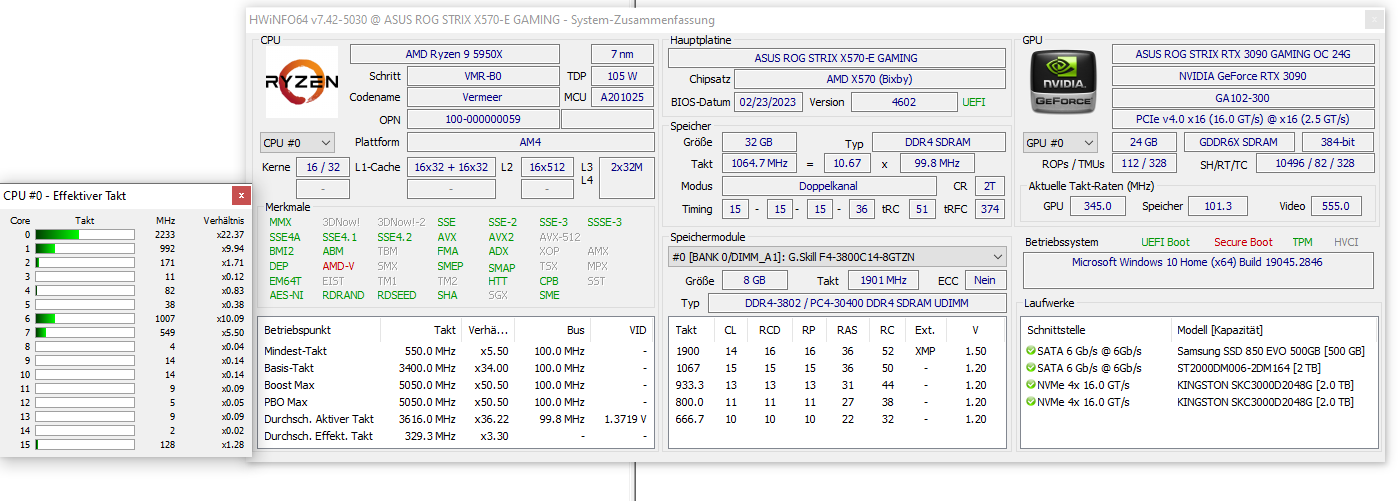Click the tRFC 374 timing field
1398x501 pixels.
click(x=989, y=210)
